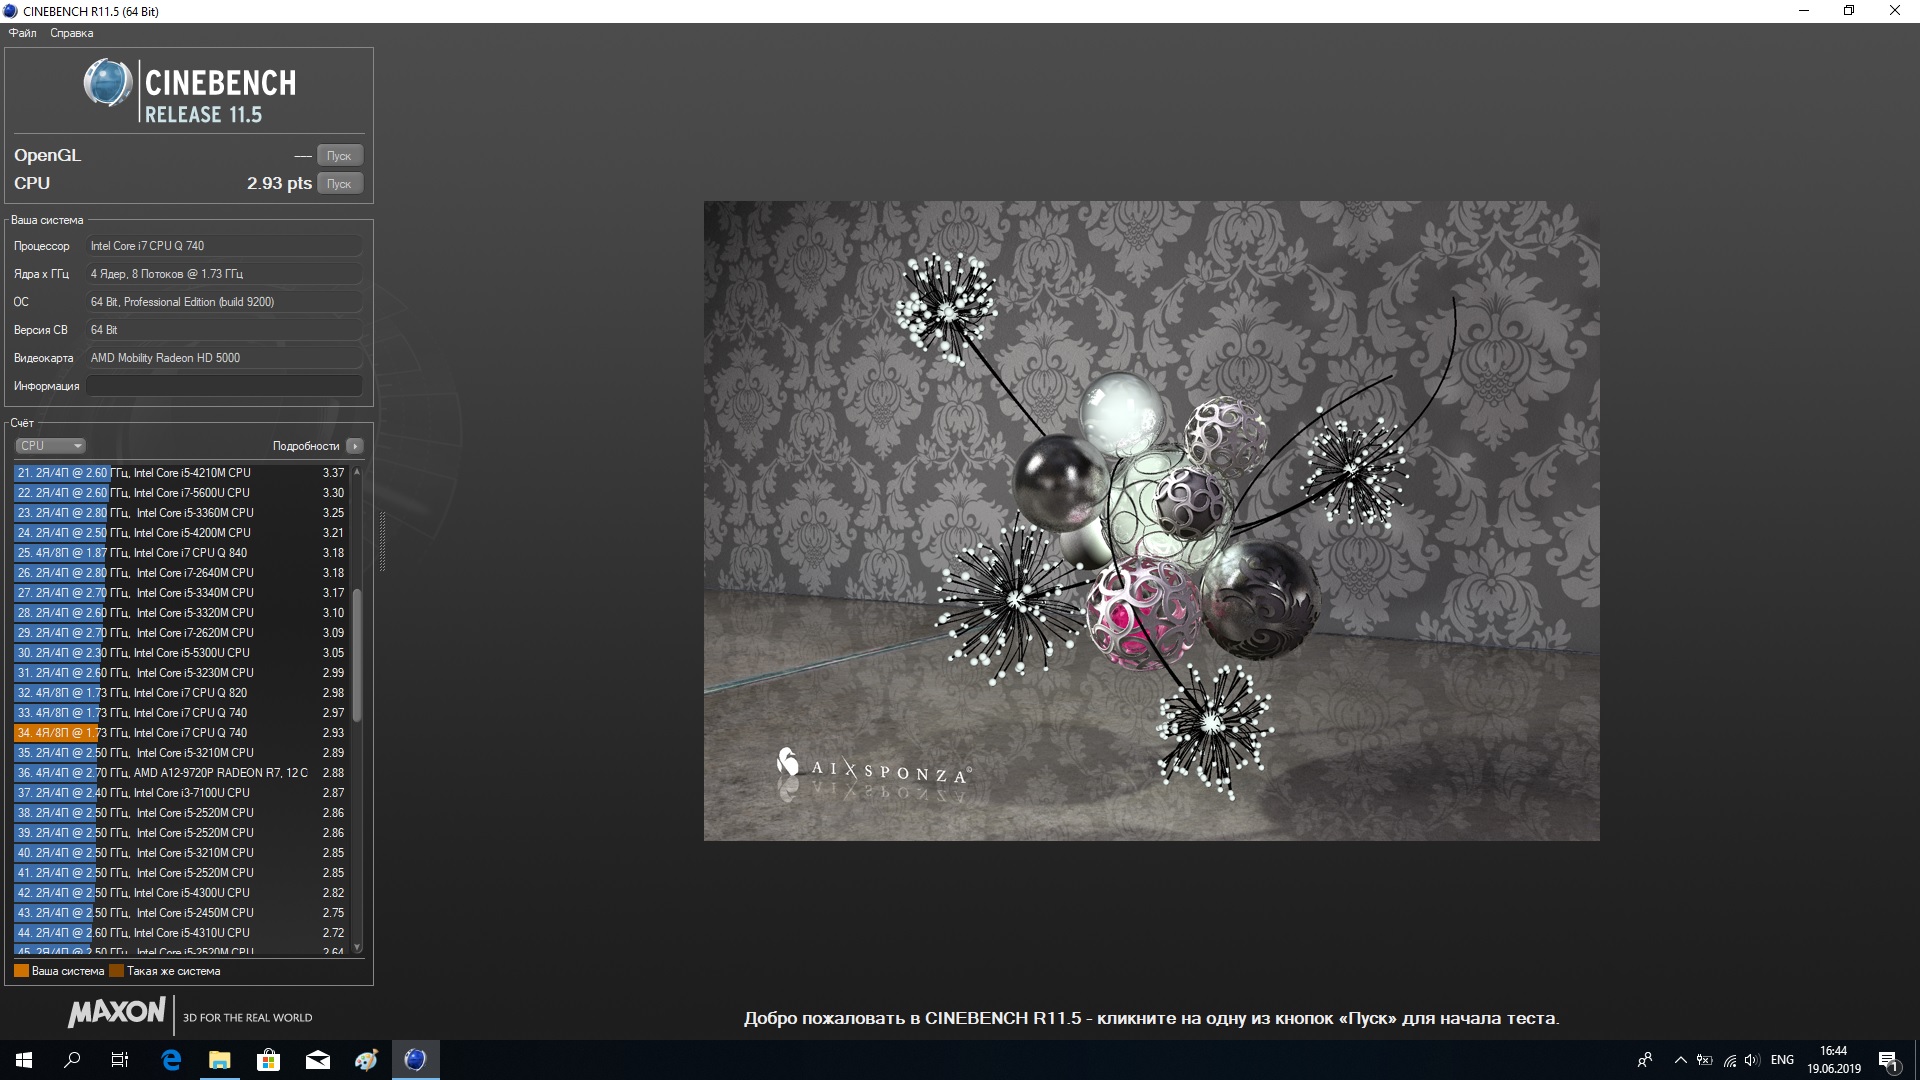Open the Windows Start menu
The height and width of the screenshot is (1080, 1920).
(x=24, y=1060)
